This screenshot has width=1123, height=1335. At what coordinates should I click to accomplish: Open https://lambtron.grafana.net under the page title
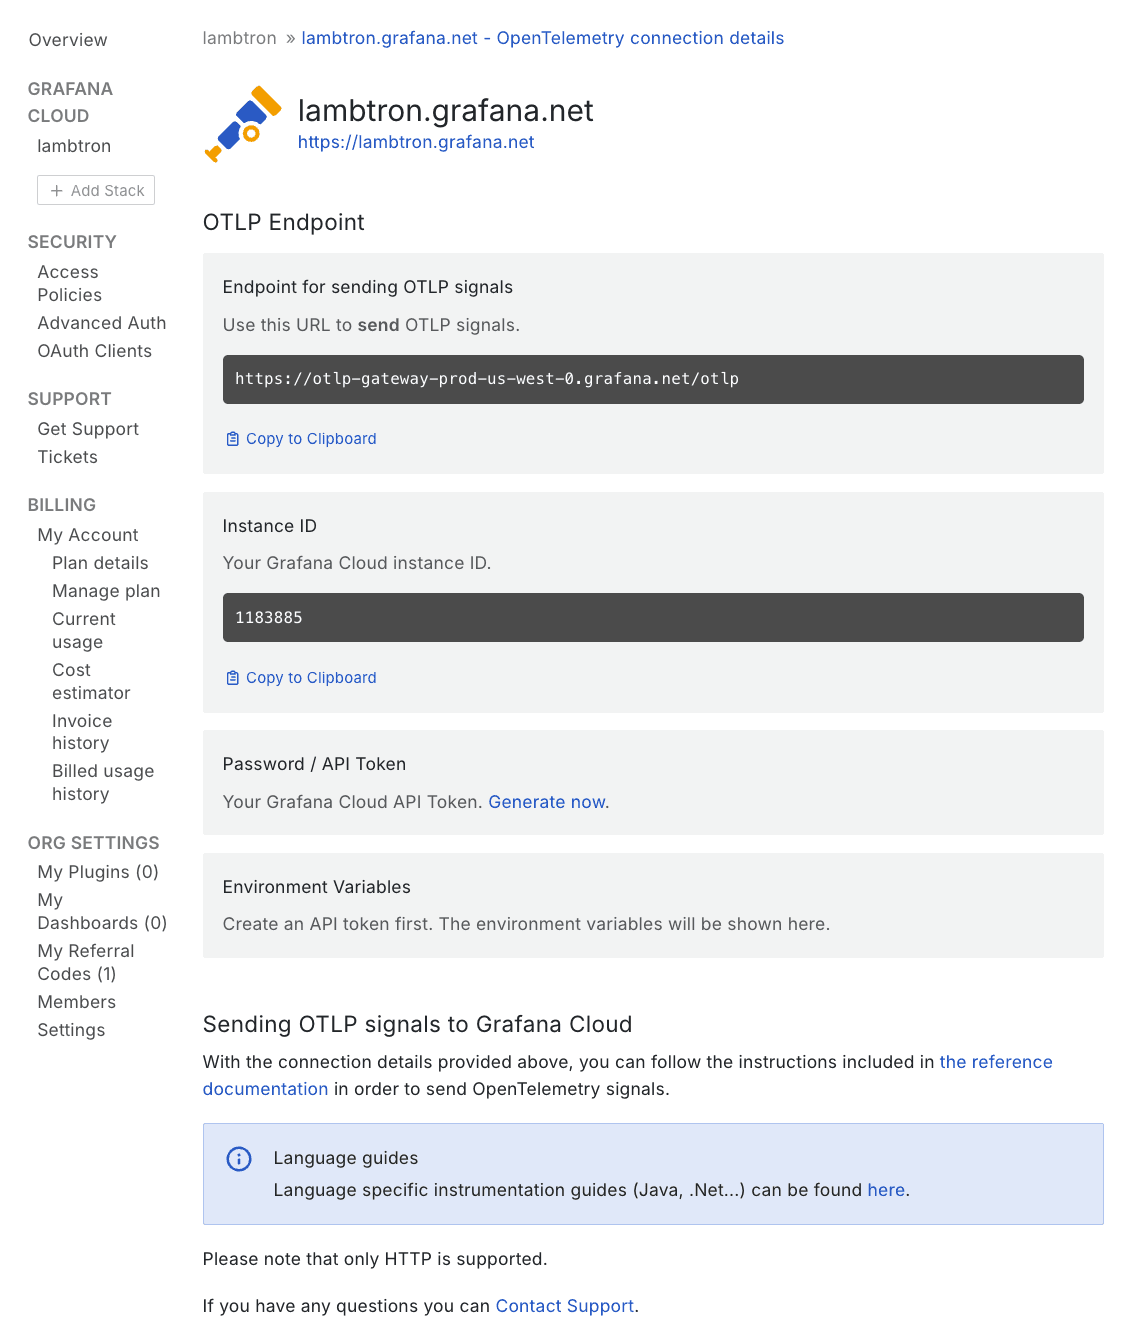tap(415, 142)
